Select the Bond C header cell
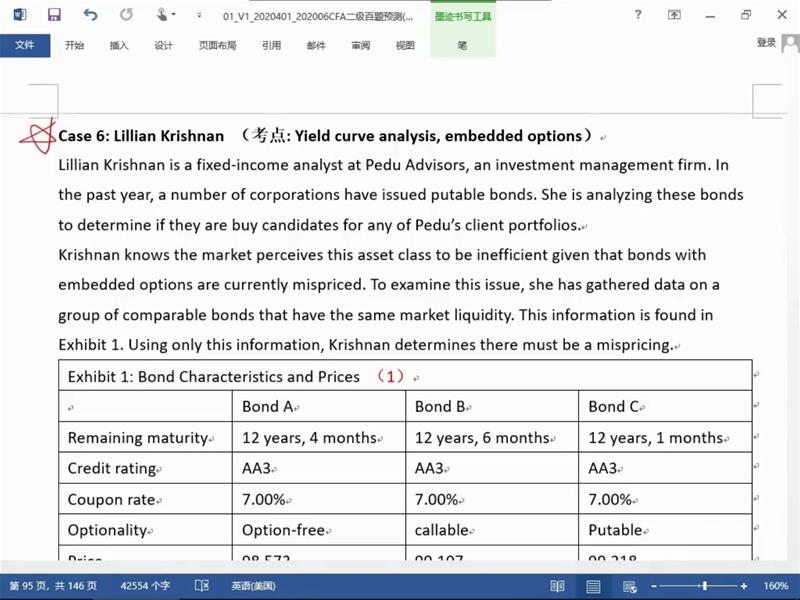The image size is (800, 600). pyautogui.click(x=665, y=406)
